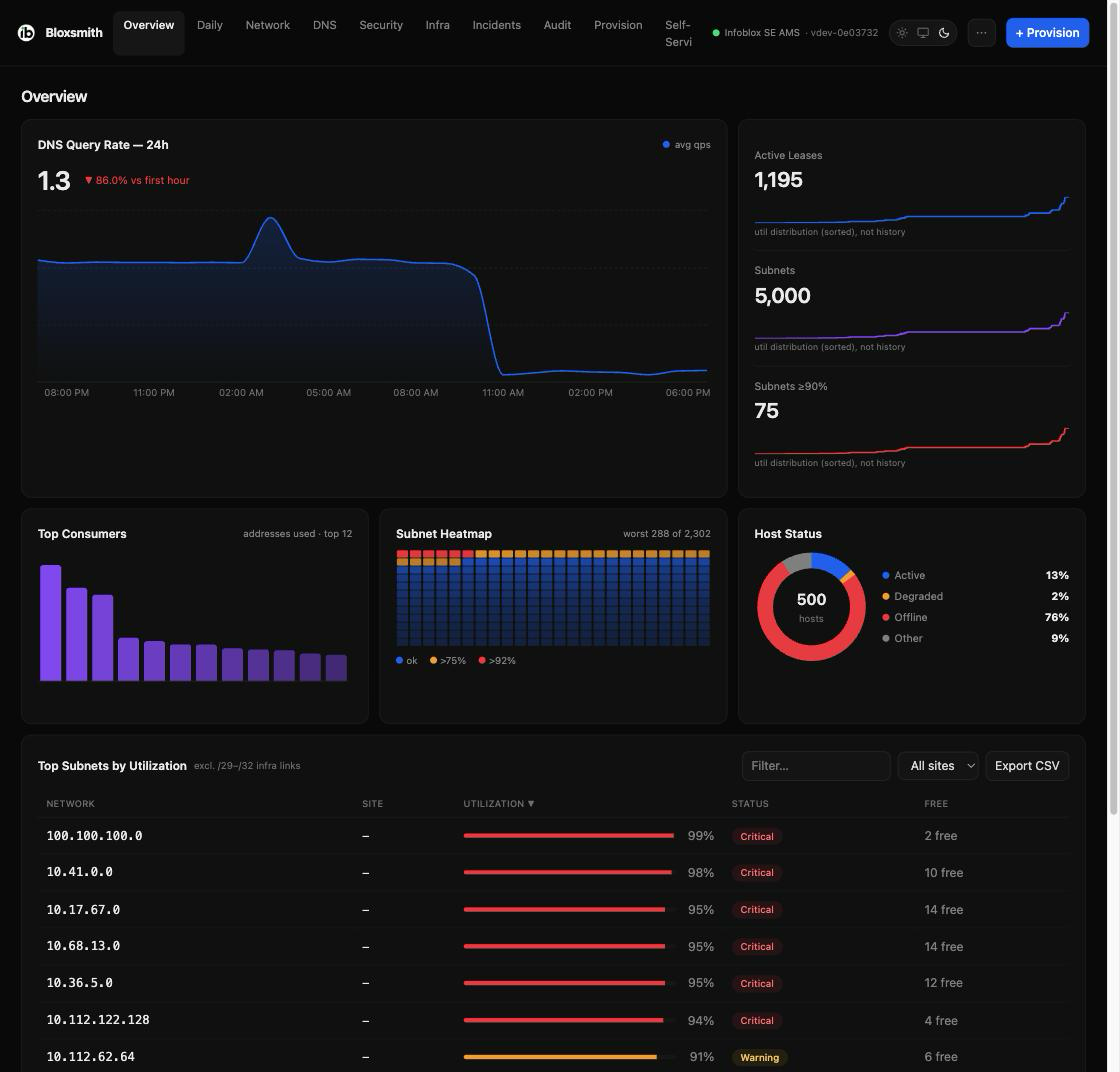Open the All sites dropdown
Image resolution: width=1120 pixels, height=1072 pixels.
(938, 766)
